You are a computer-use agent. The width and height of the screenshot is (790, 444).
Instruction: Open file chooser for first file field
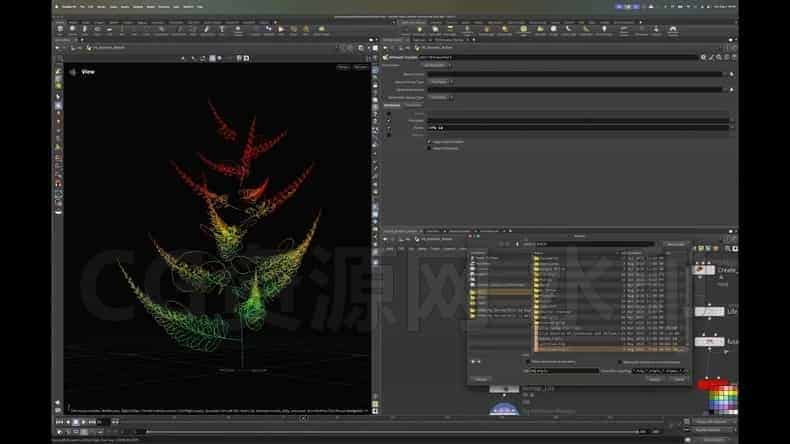[x=732, y=74]
